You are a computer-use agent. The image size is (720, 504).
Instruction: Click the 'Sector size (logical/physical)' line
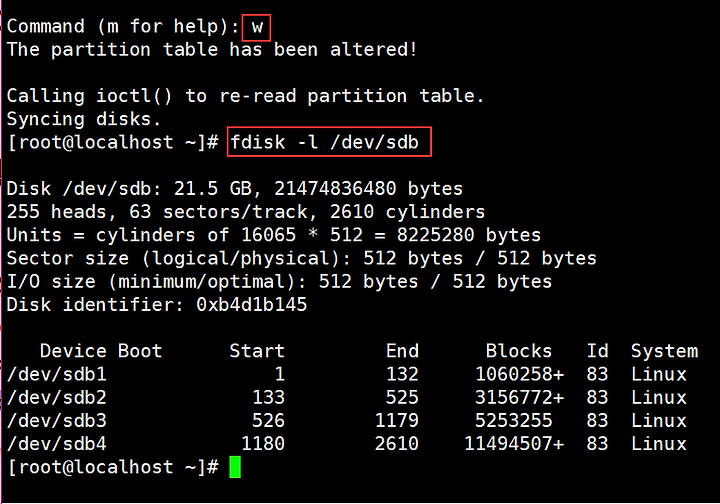point(301,258)
